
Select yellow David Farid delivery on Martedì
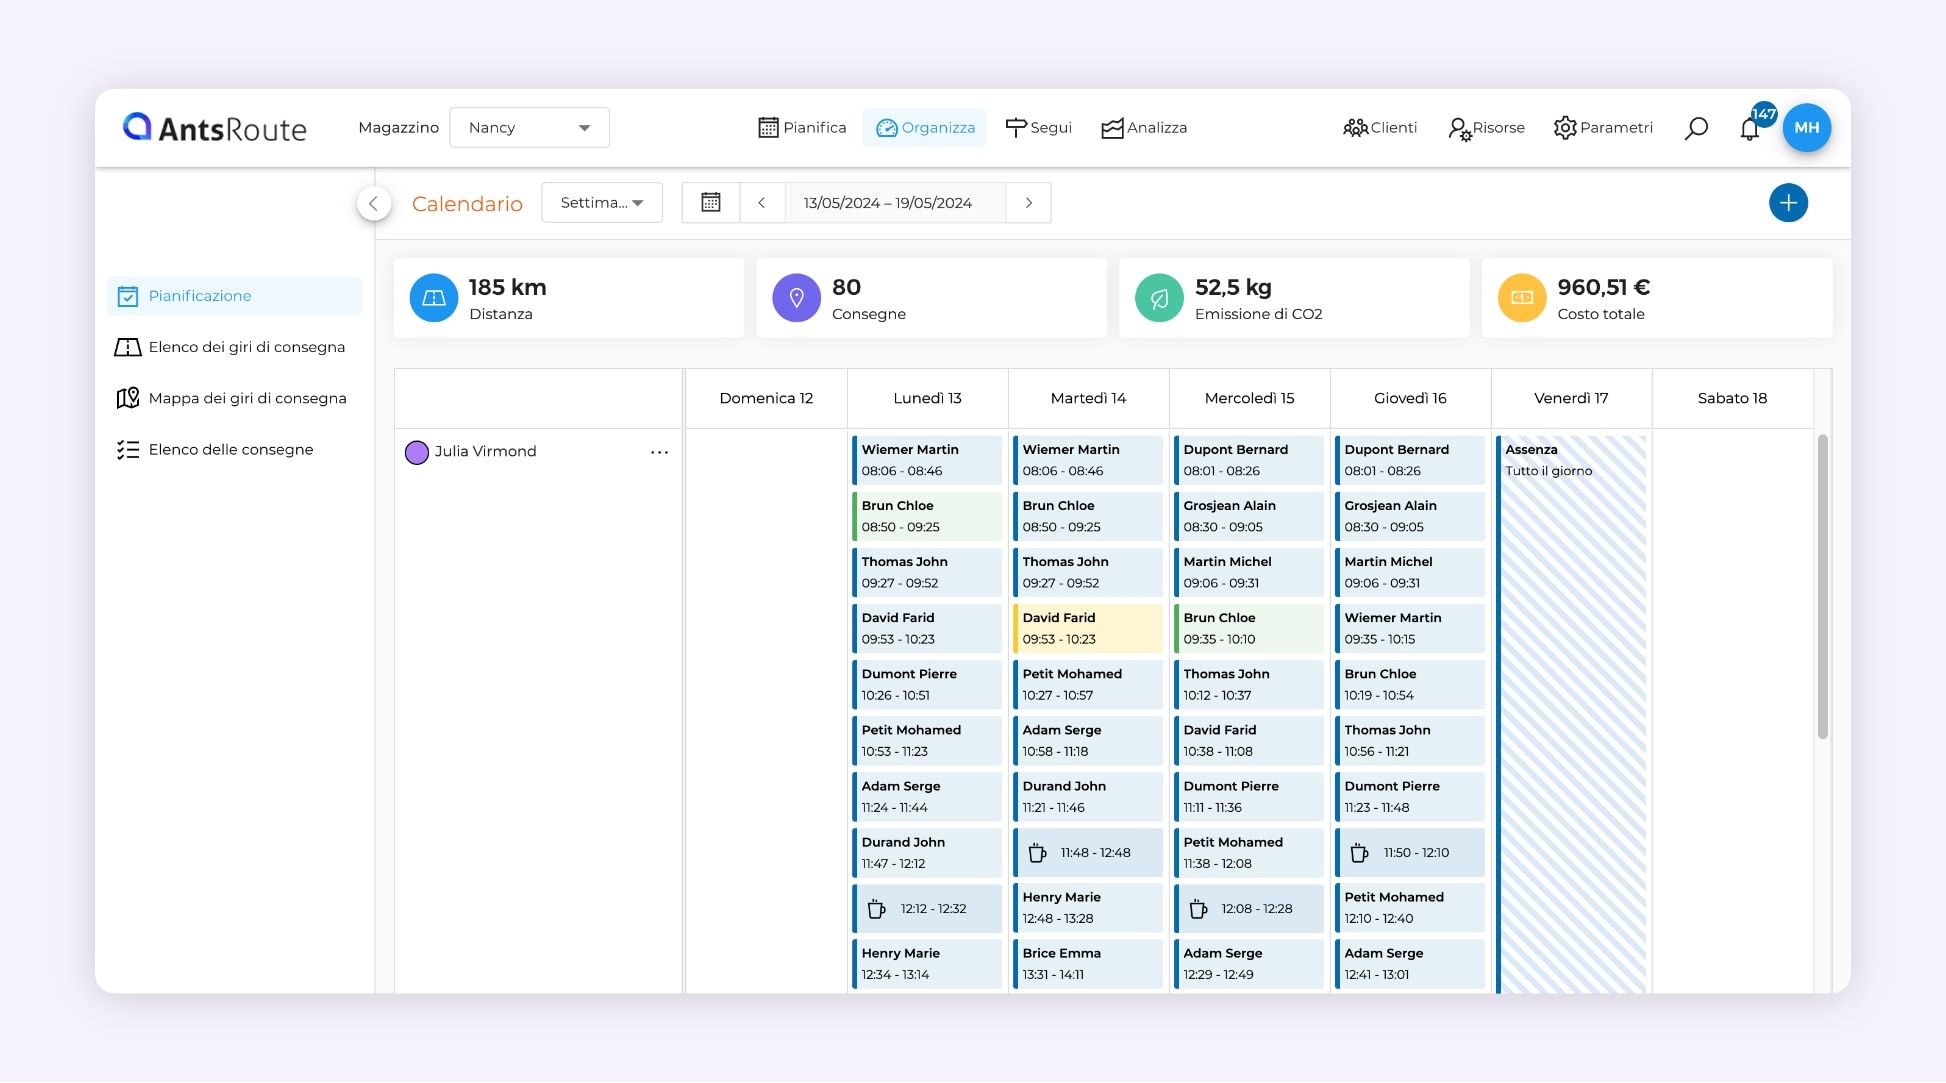click(x=1088, y=628)
